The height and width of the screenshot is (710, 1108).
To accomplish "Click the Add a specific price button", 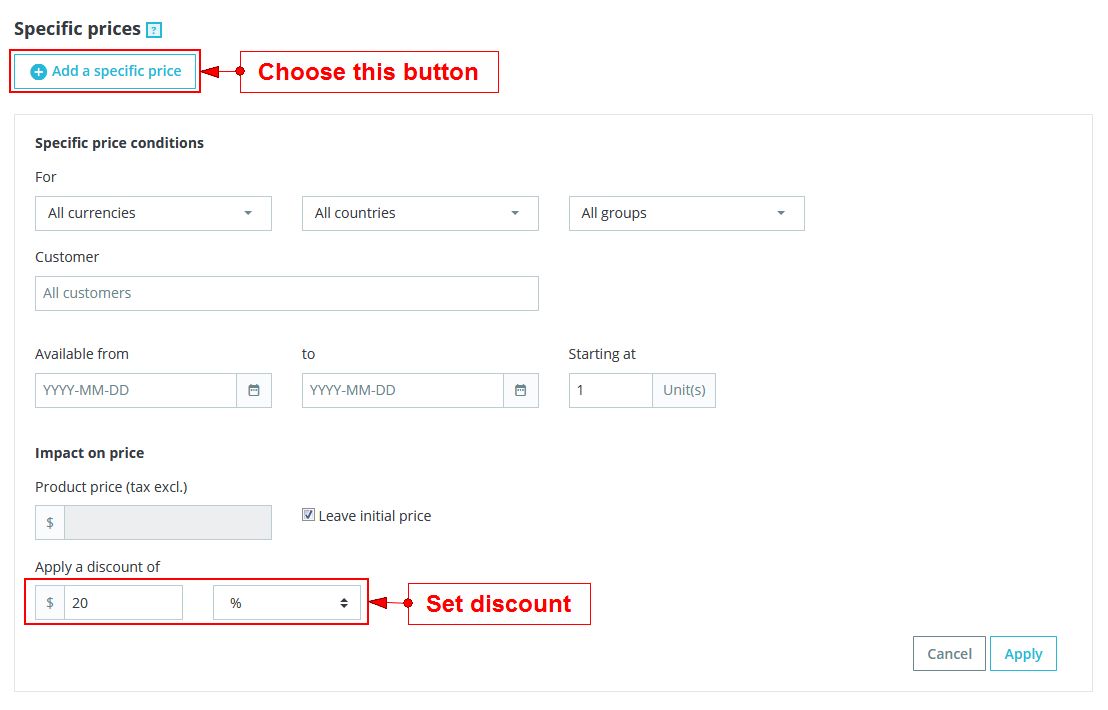I will click(105, 72).
